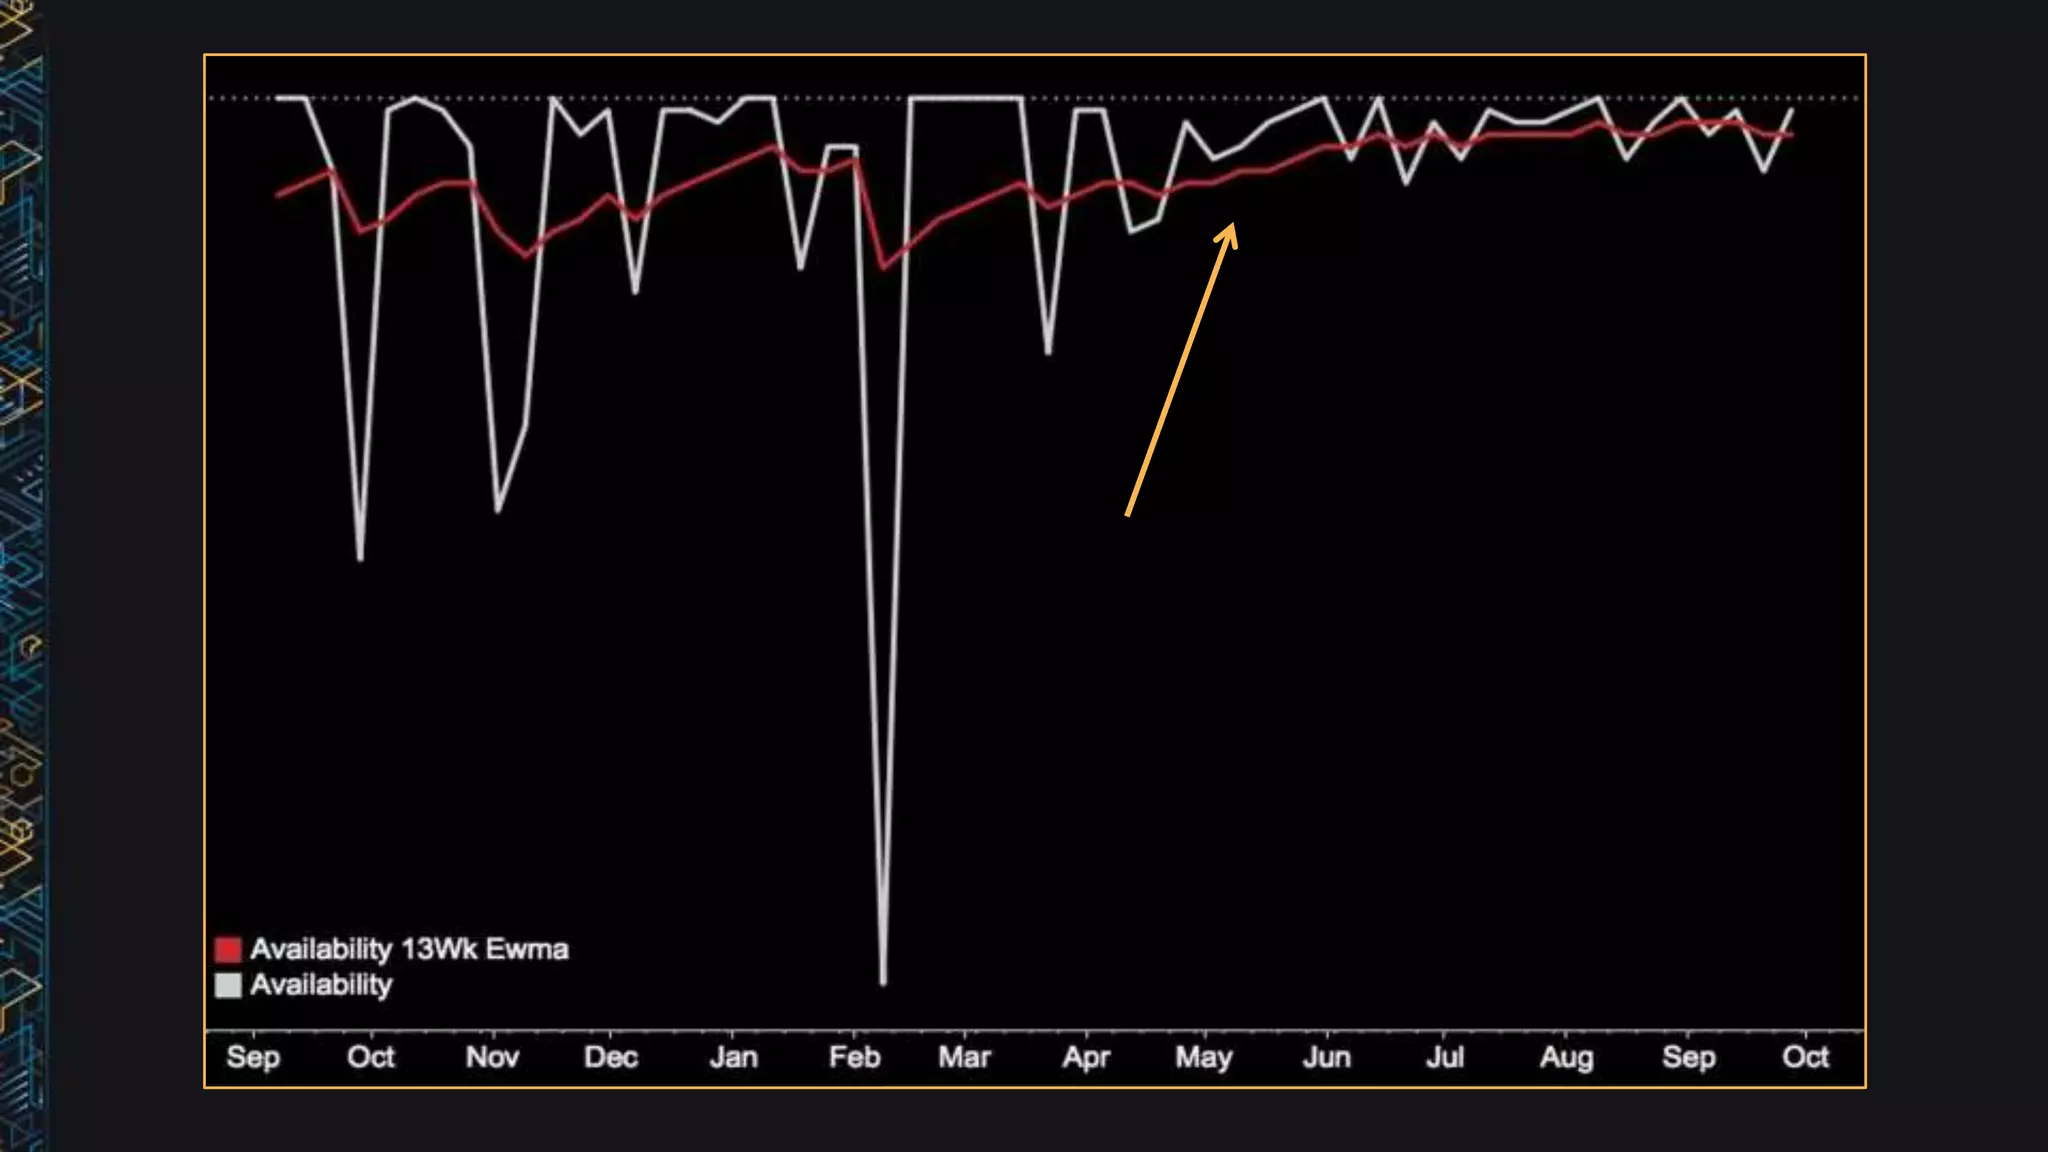Image resolution: width=2048 pixels, height=1152 pixels.
Task: Click the May axis label
Action: point(1204,1057)
